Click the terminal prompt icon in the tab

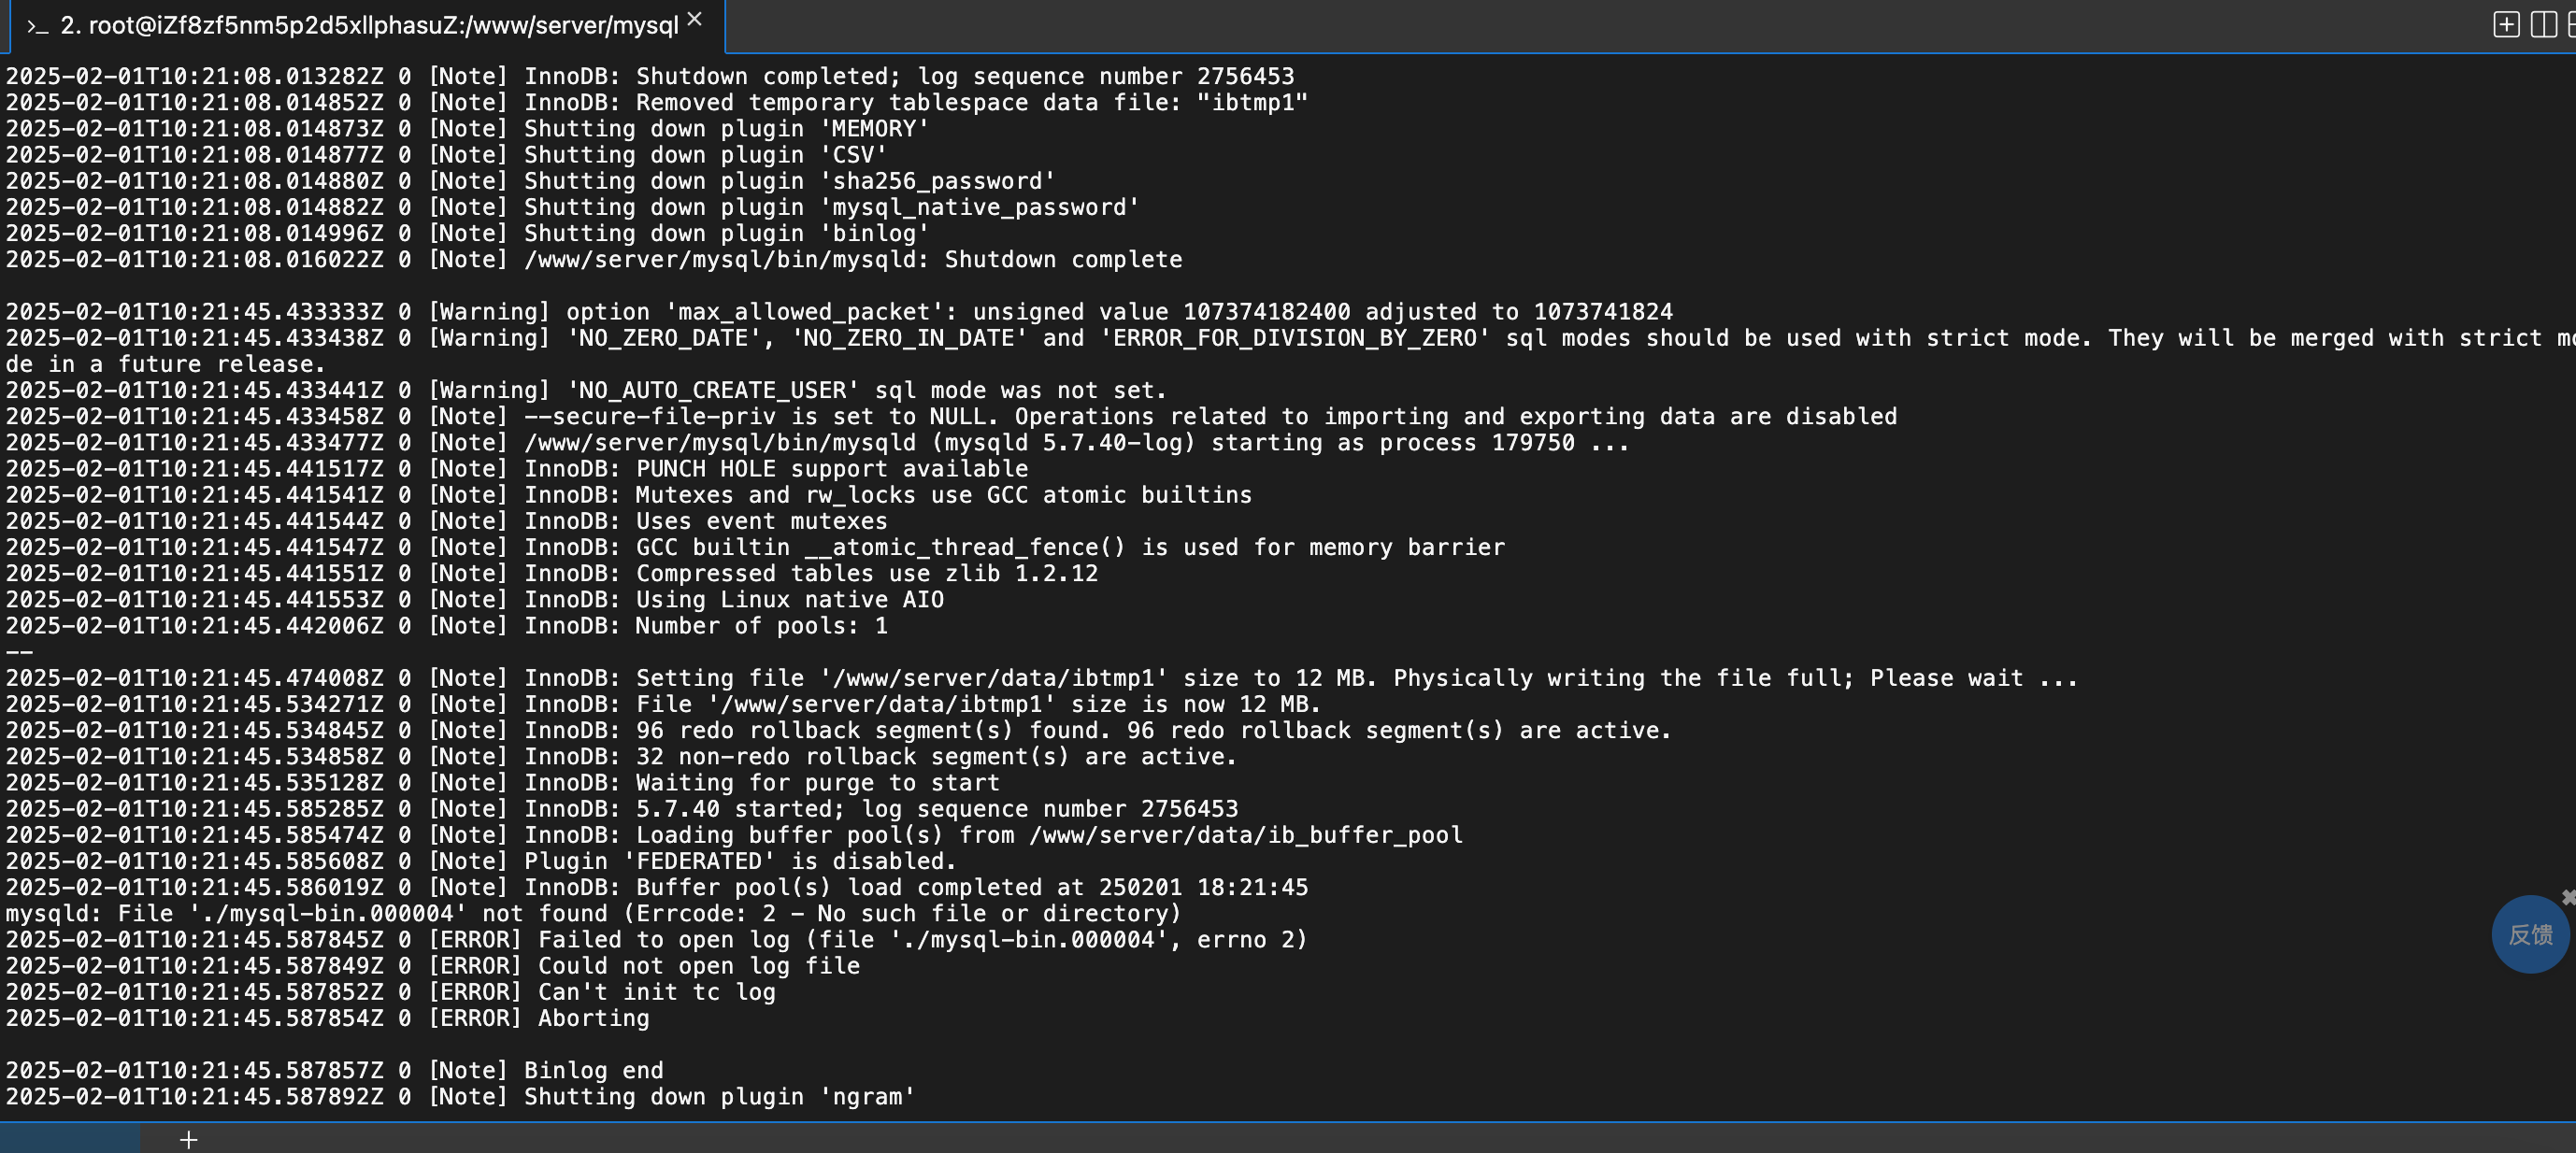(x=37, y=27)
